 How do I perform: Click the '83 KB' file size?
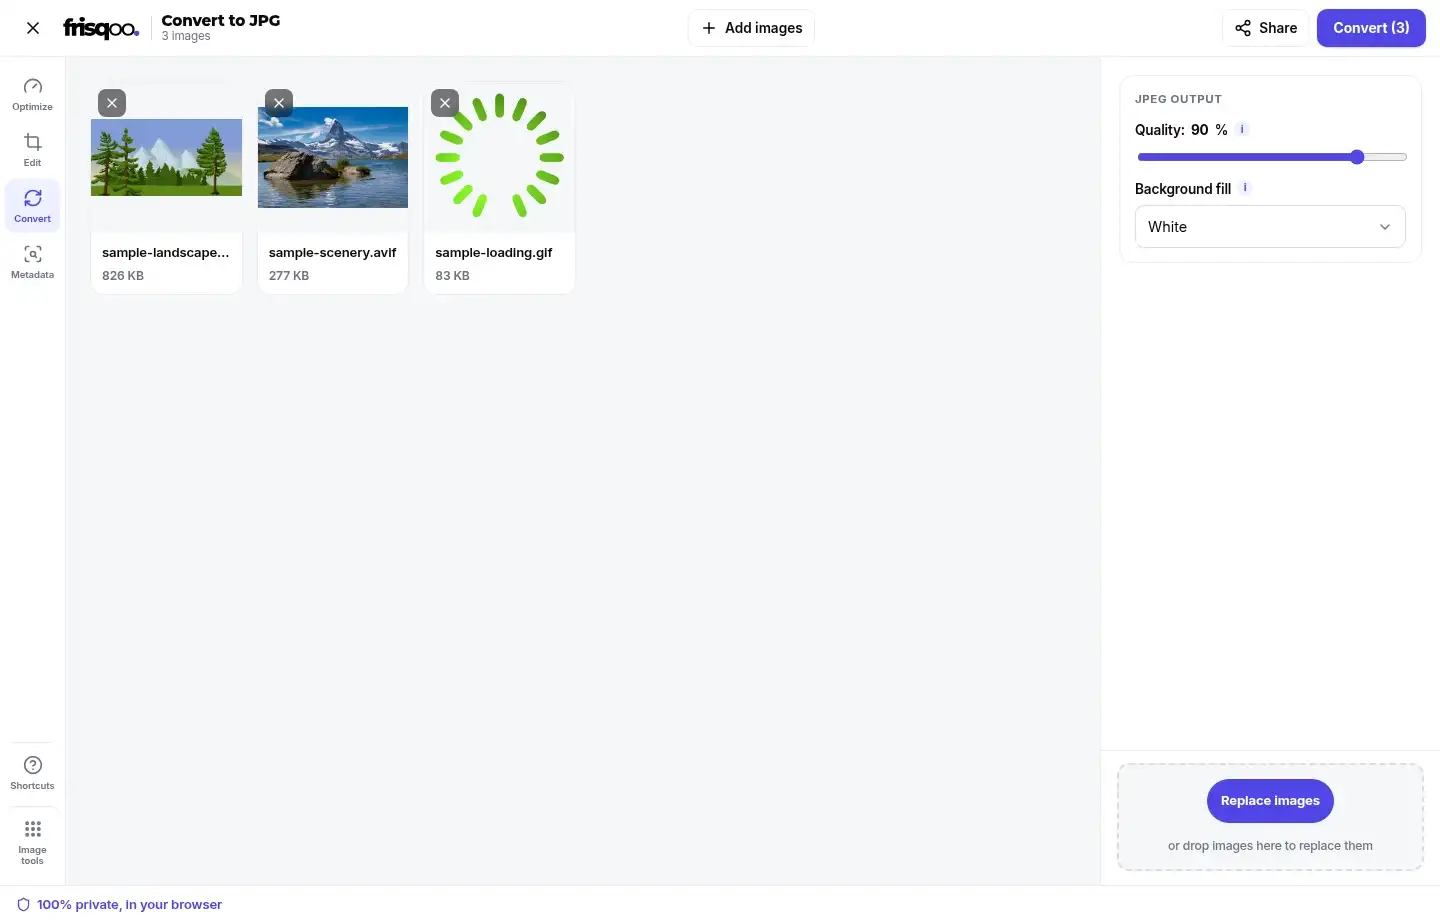[x=452, y=276]
